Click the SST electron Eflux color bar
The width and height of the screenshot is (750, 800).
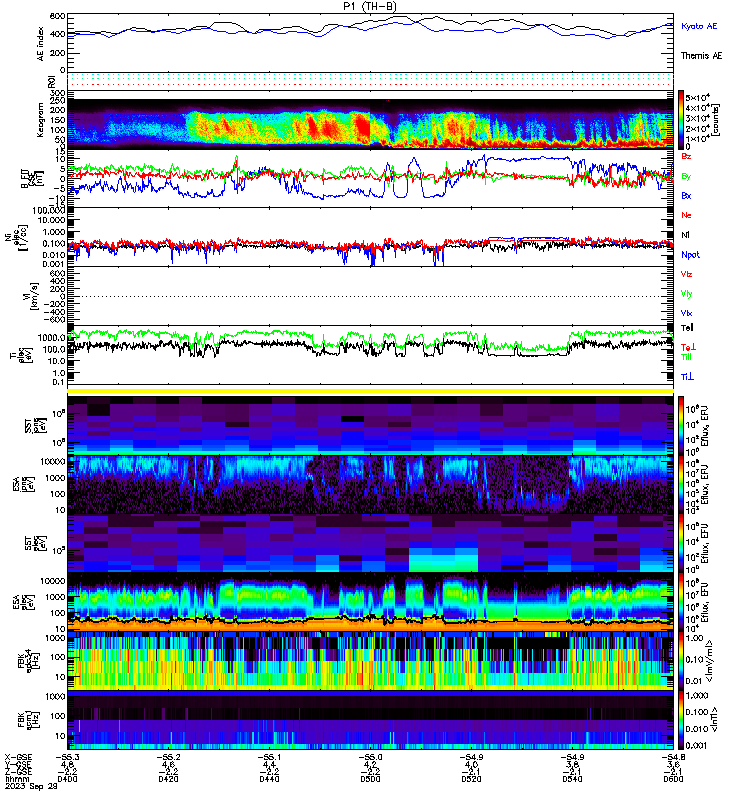(681, 544)
